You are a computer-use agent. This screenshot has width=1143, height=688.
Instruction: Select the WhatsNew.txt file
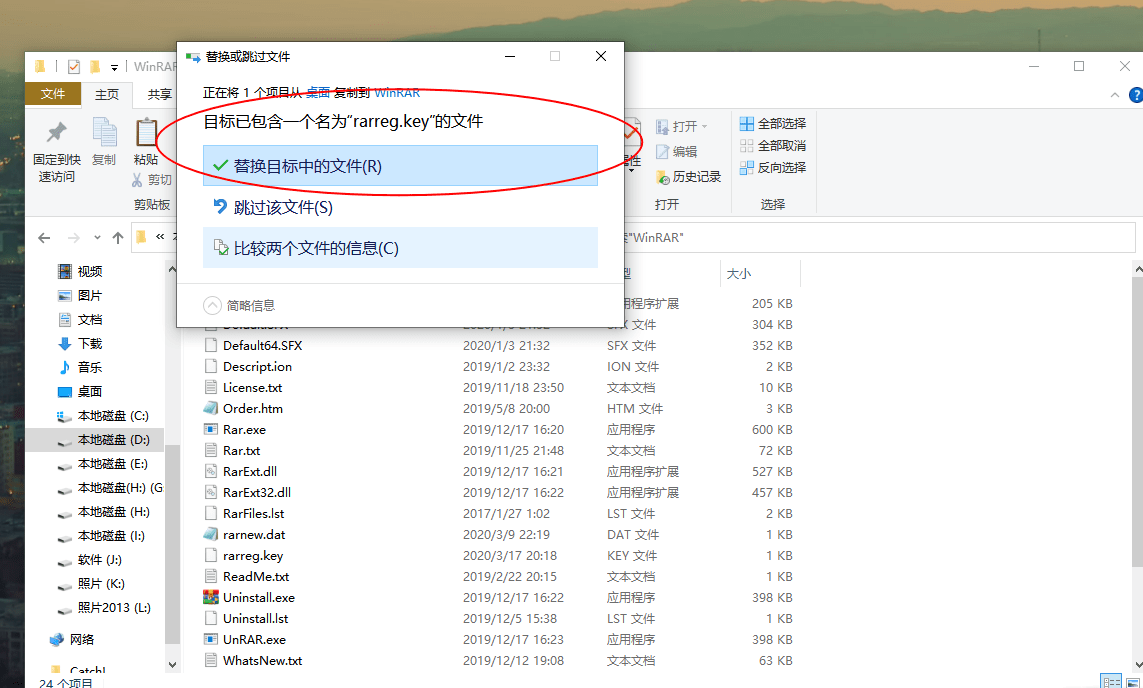coord(262,661)
